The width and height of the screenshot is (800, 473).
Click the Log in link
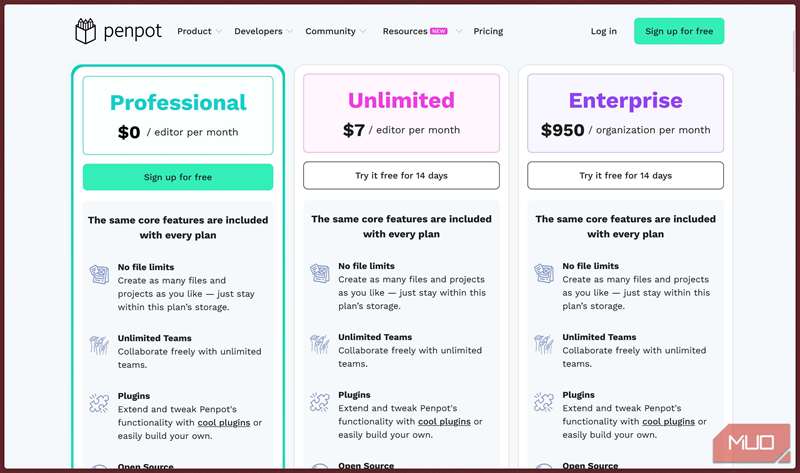pyautogui.click(x=604, y=31)
